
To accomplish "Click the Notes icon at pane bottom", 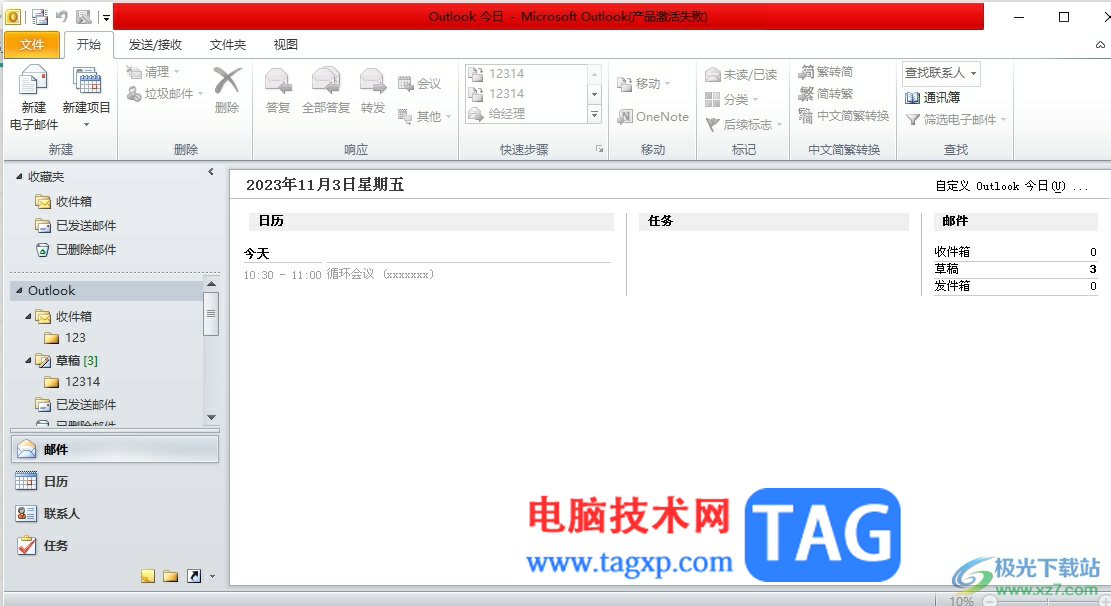I will tap(147, 576).
